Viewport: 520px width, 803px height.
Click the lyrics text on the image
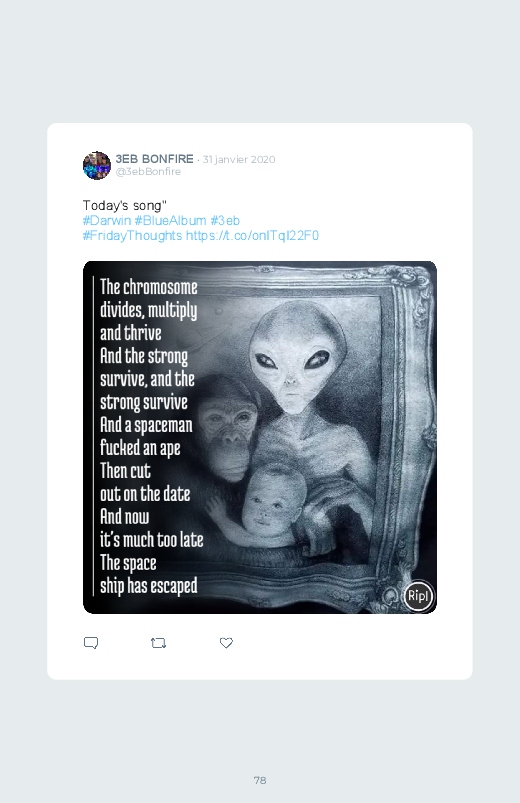[149, 436]
